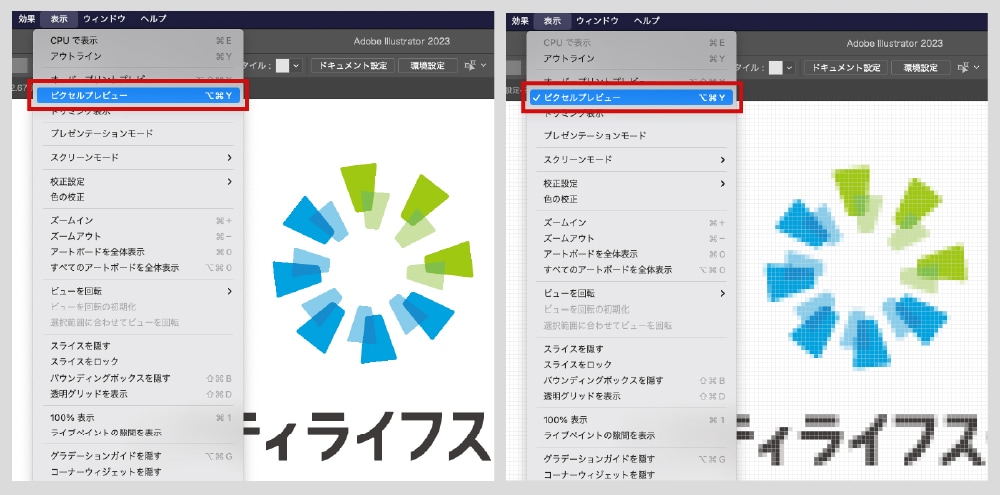1000x495 pixels.
Task: Toggle コーナーウィジェットを隠す in right screenshot
Action: [631, 475]
